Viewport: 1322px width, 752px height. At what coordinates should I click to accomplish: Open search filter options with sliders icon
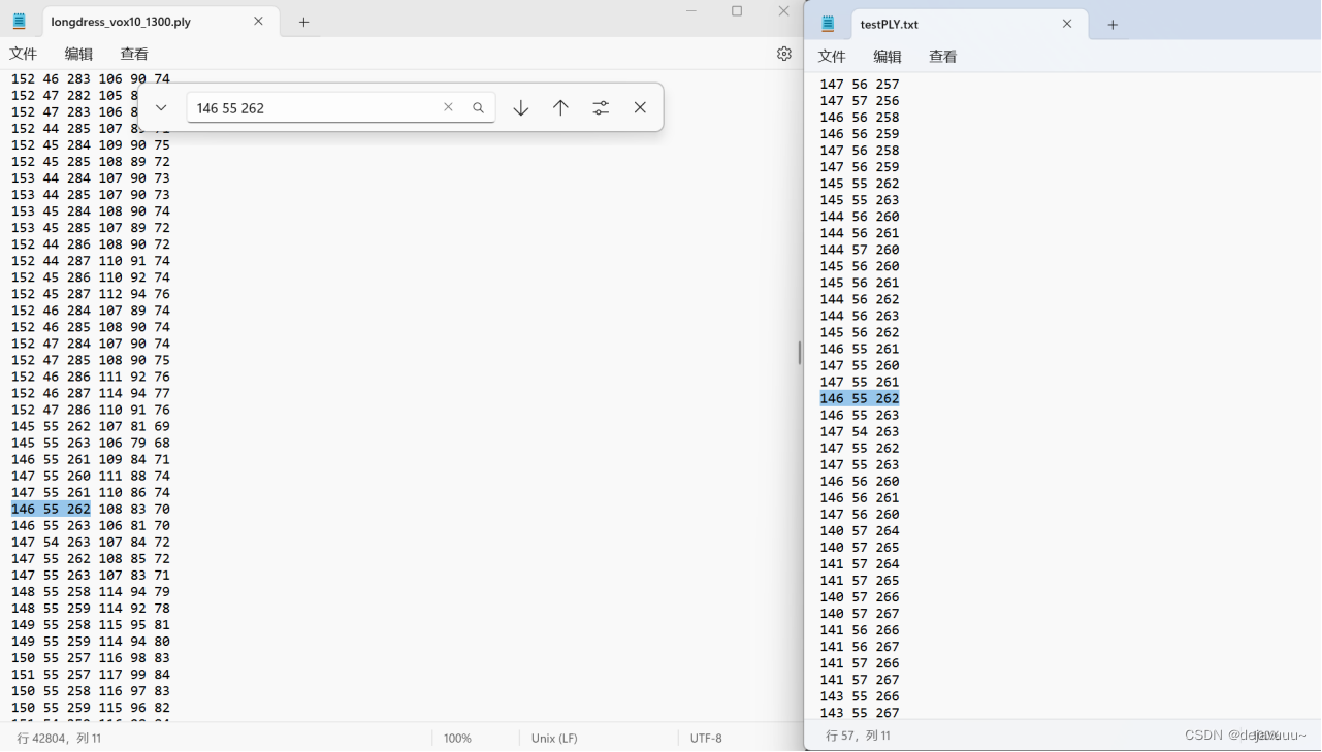[x=600, y=107]
